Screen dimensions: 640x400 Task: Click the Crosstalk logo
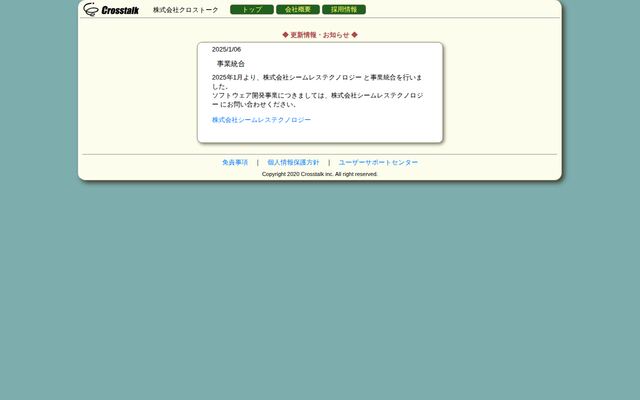[x=111, y=9]
